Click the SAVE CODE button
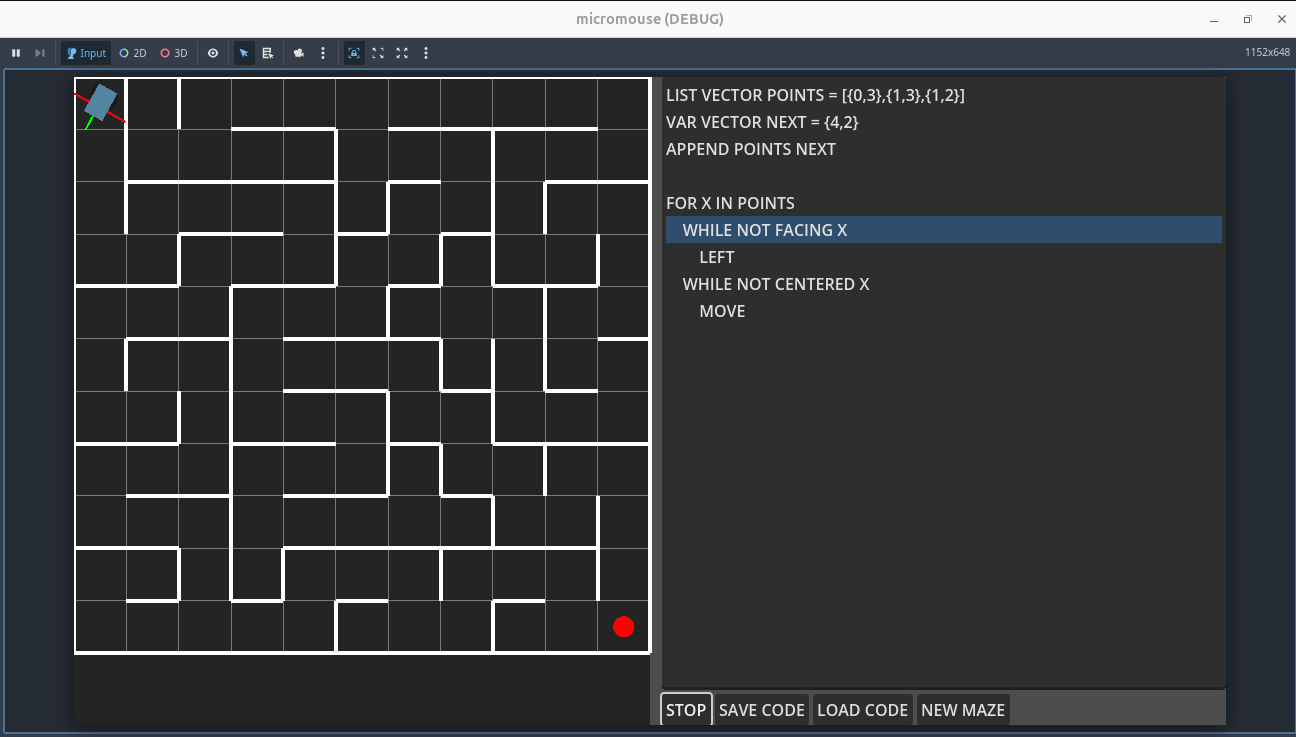 coord(761,710)
